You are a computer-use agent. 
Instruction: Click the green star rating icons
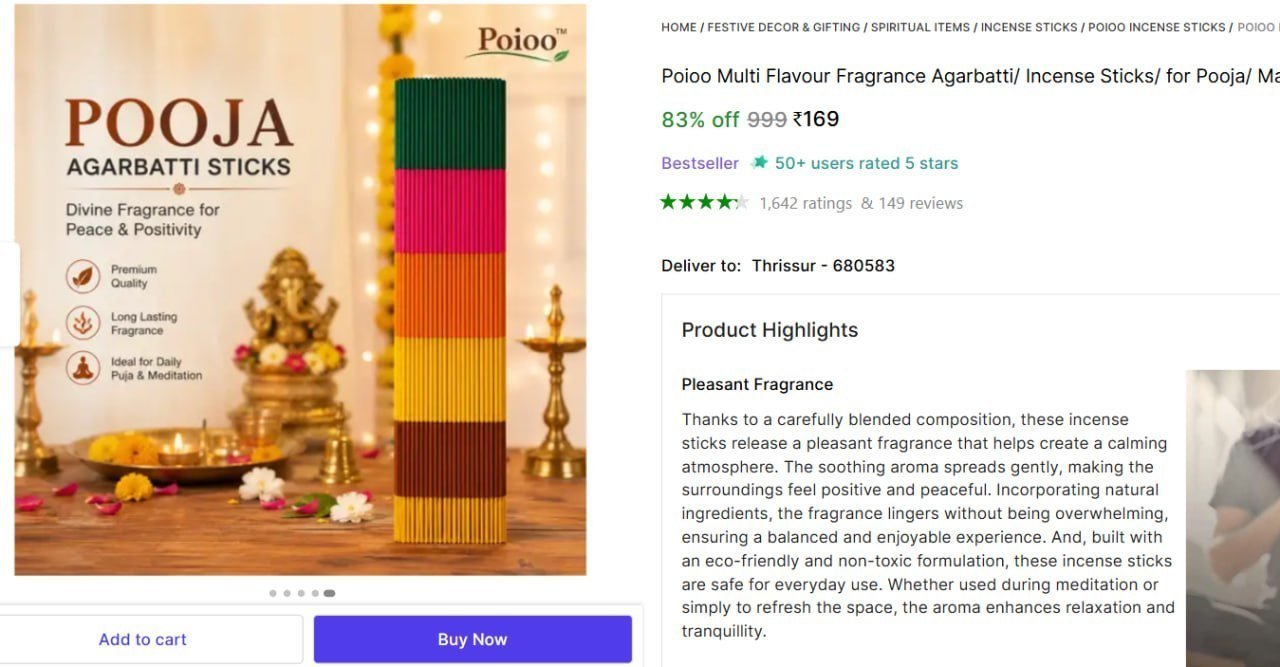click(x=704, y=202)
